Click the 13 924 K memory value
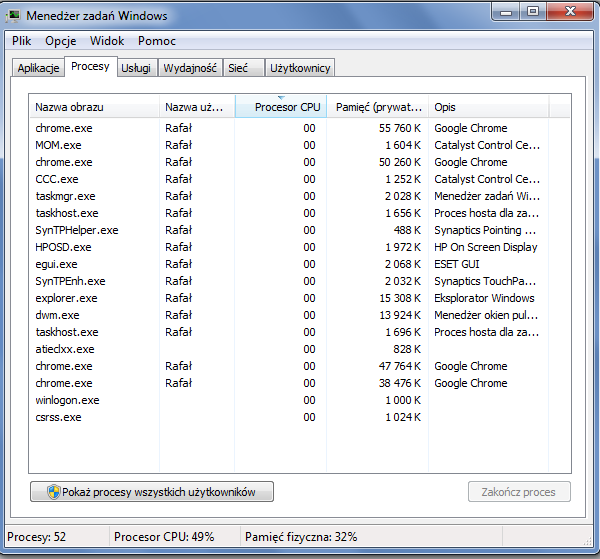The image size is (600, 559). pyautogui.click(x=400, y=315)
